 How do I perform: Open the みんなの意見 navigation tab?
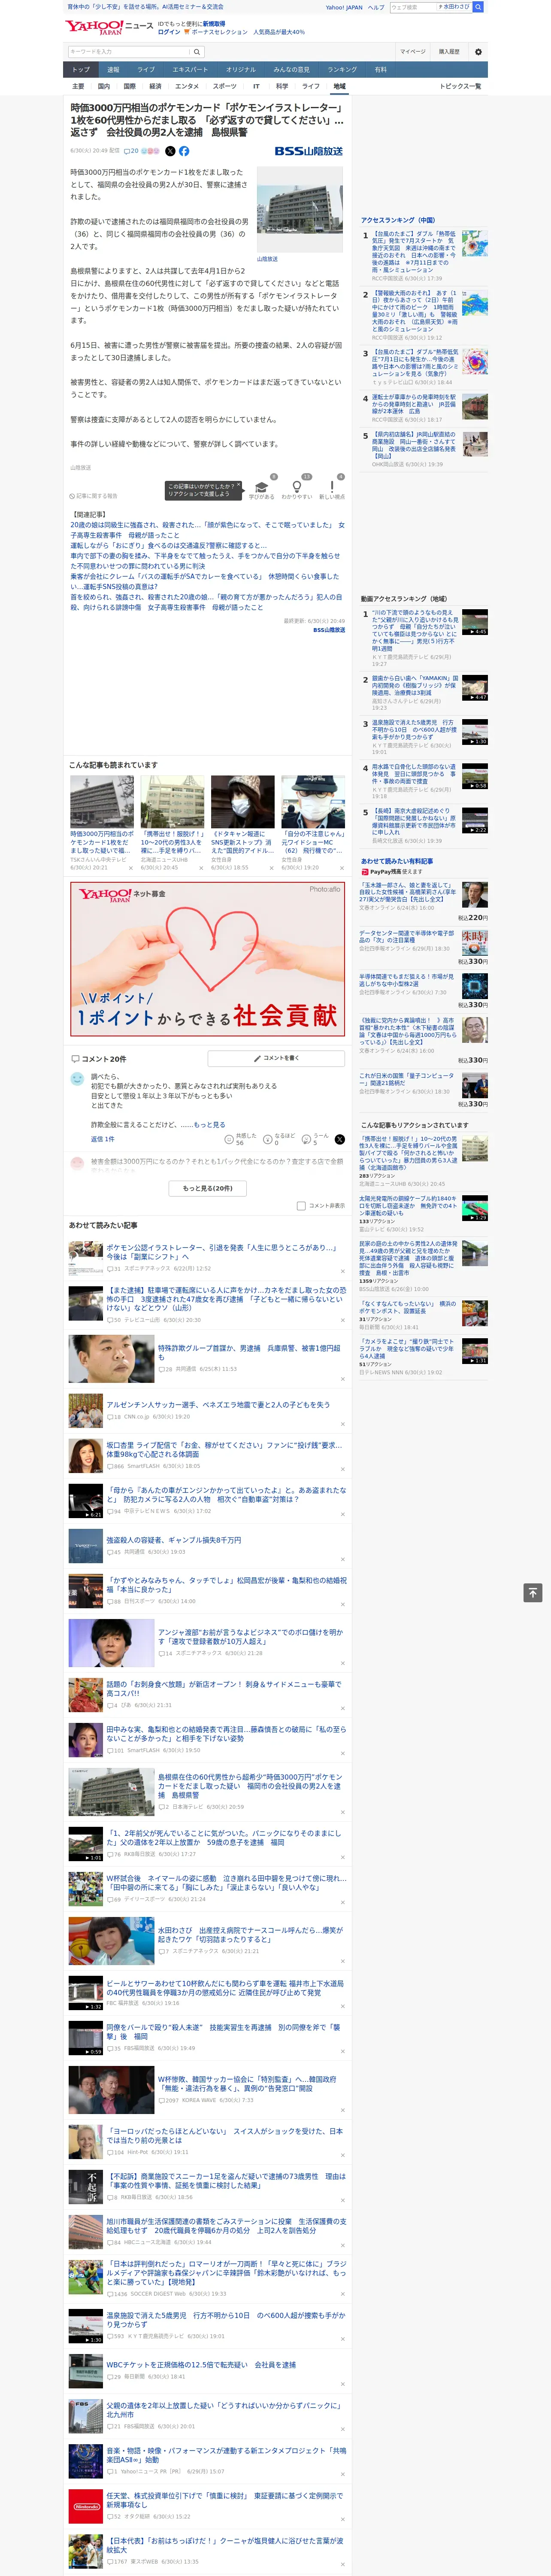291,70
